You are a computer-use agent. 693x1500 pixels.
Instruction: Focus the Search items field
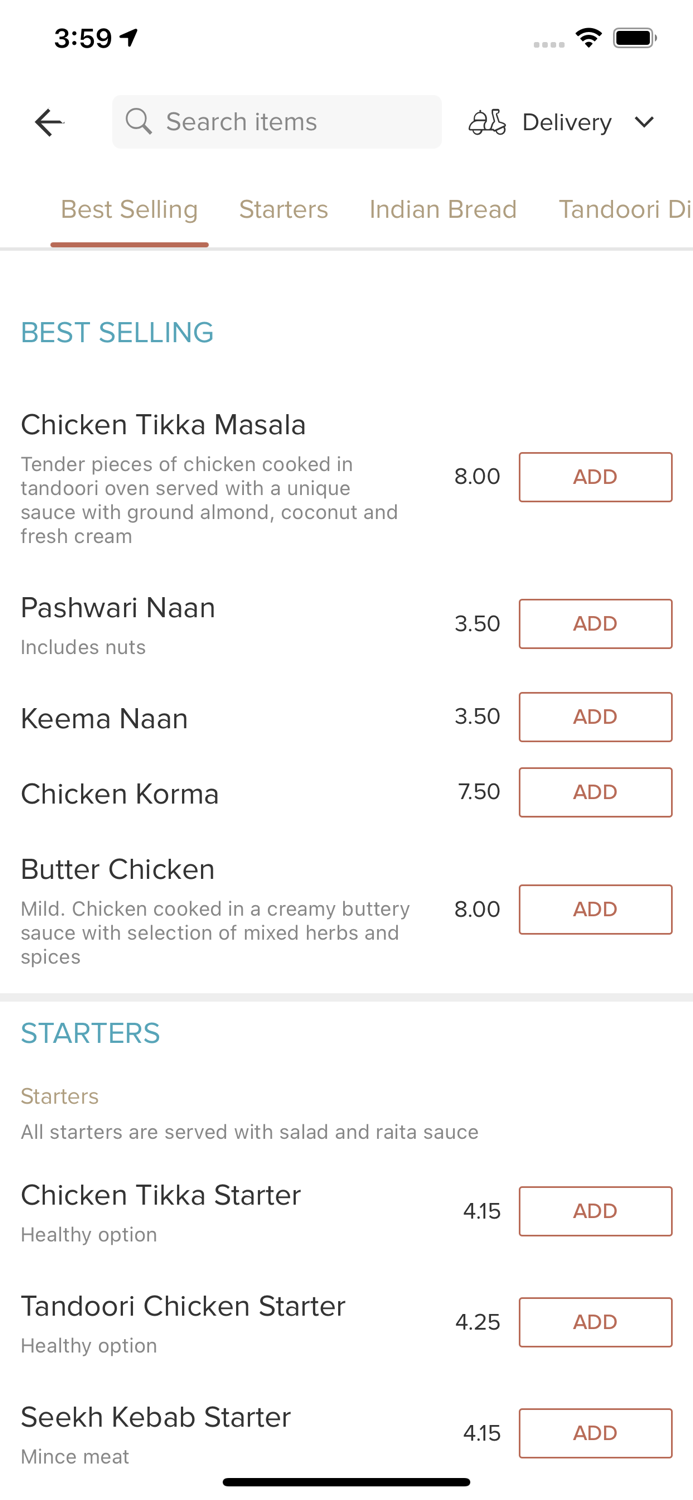(x=290, y=122)
